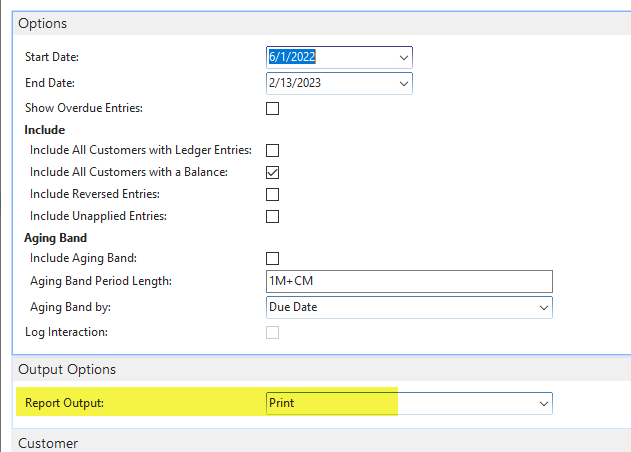
Task: Check Include All Customers with Ledger Entries
Action: click(272, 151)
